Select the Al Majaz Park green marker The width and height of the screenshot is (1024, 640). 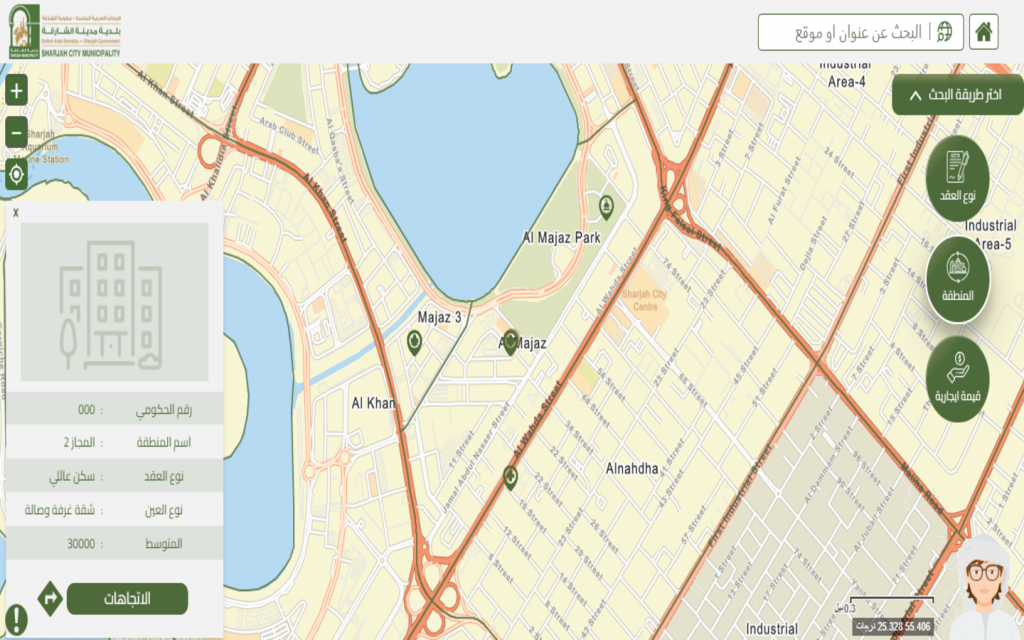click(608, 206)
